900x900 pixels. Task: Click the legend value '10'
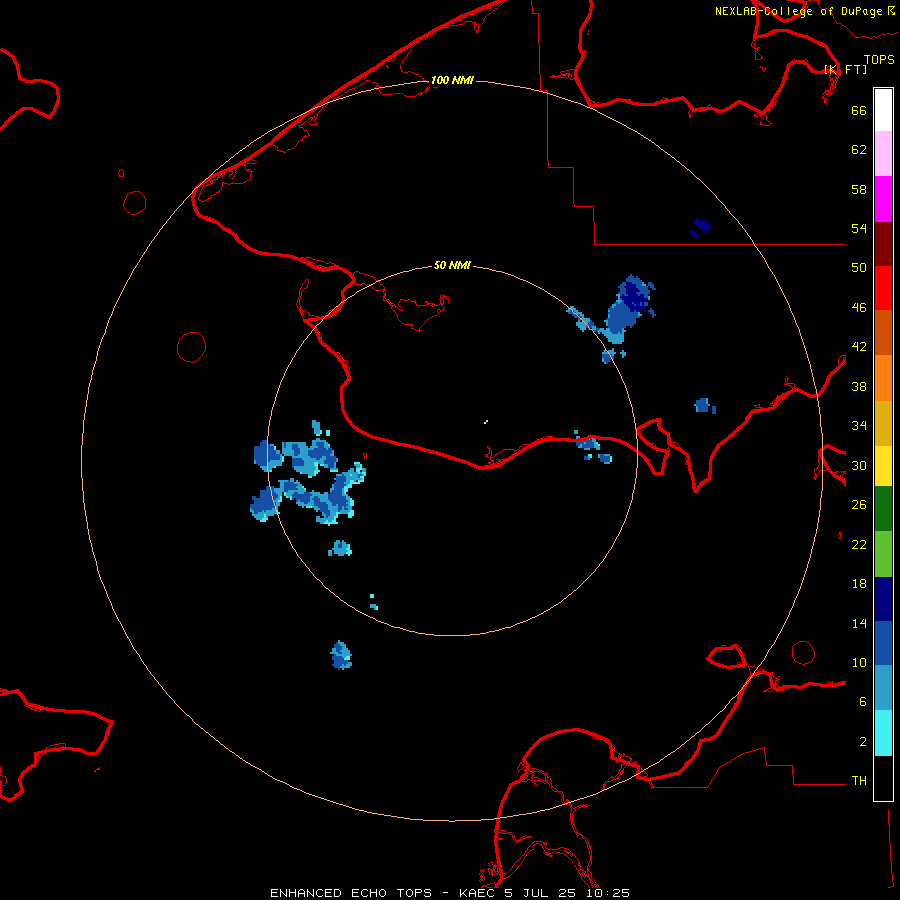click(859, 662)
